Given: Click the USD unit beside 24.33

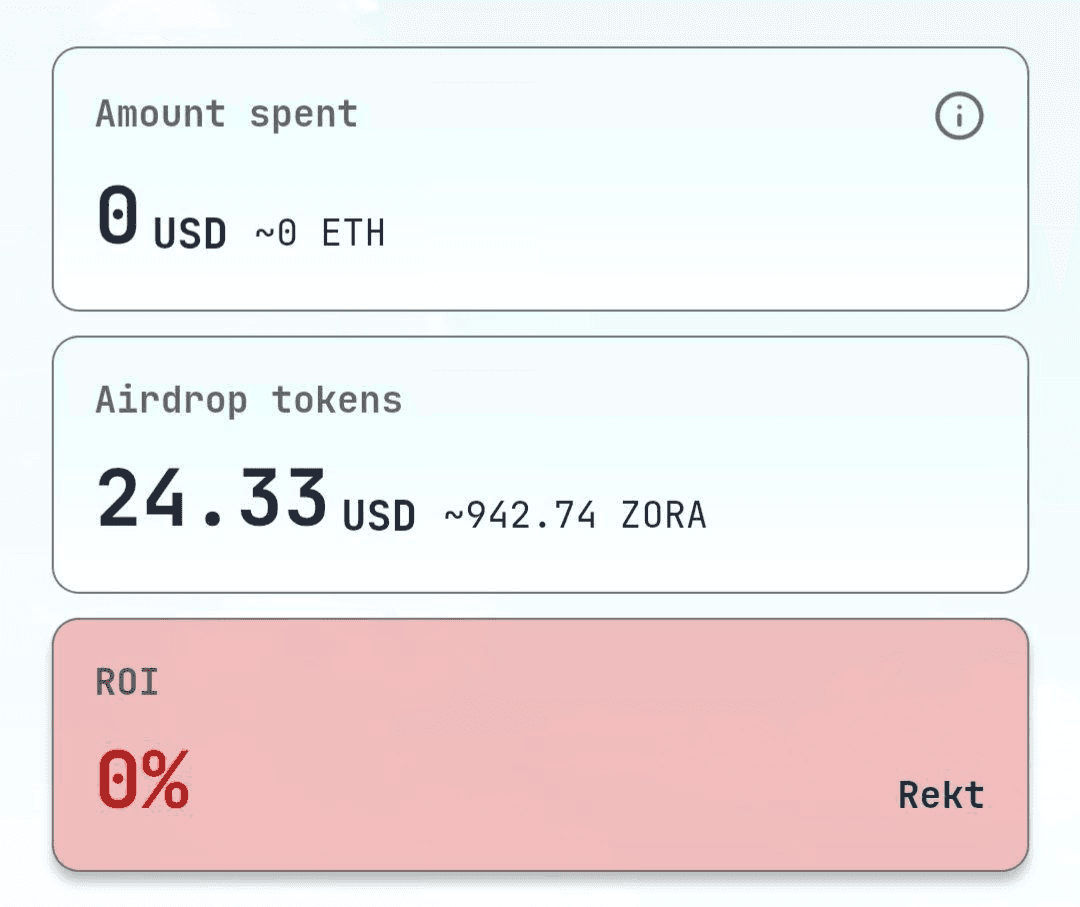Looking at the screenshot, I should (x=379, y=517).
